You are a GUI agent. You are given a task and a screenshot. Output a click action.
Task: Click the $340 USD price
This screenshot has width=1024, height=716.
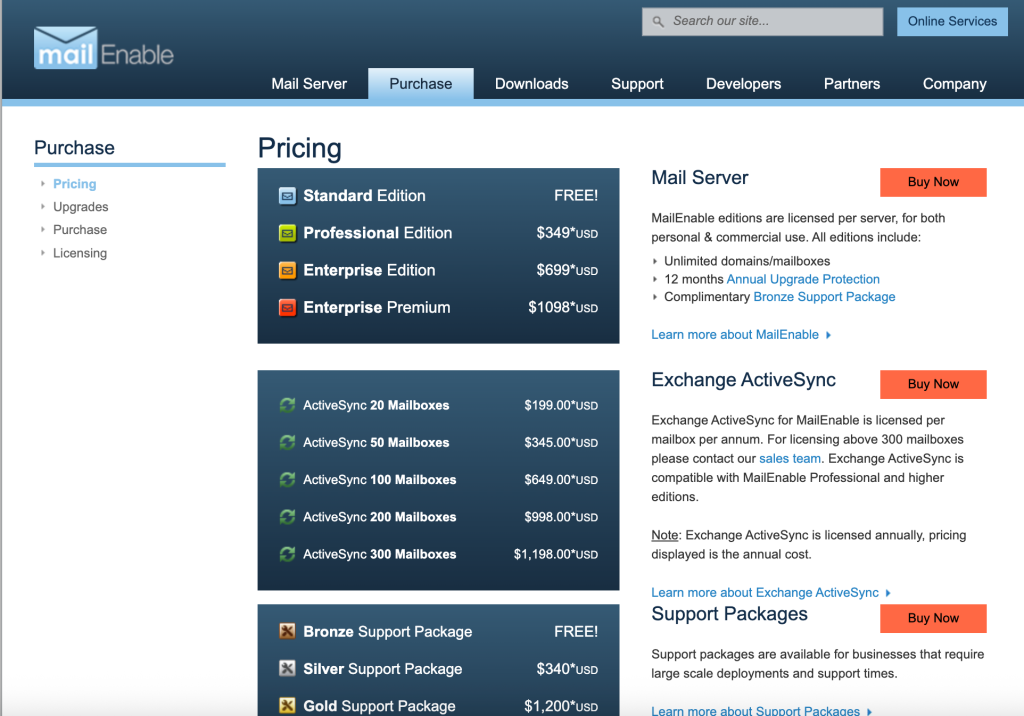(x=567, y=669)
